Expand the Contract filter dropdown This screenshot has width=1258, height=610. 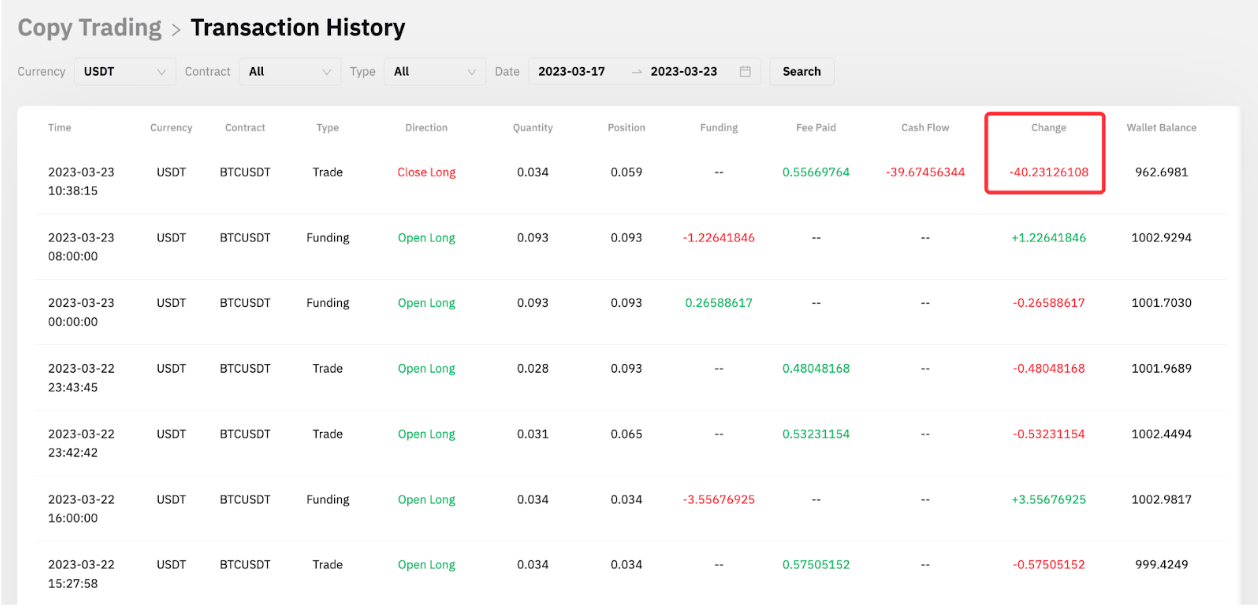tap(290, 72)
